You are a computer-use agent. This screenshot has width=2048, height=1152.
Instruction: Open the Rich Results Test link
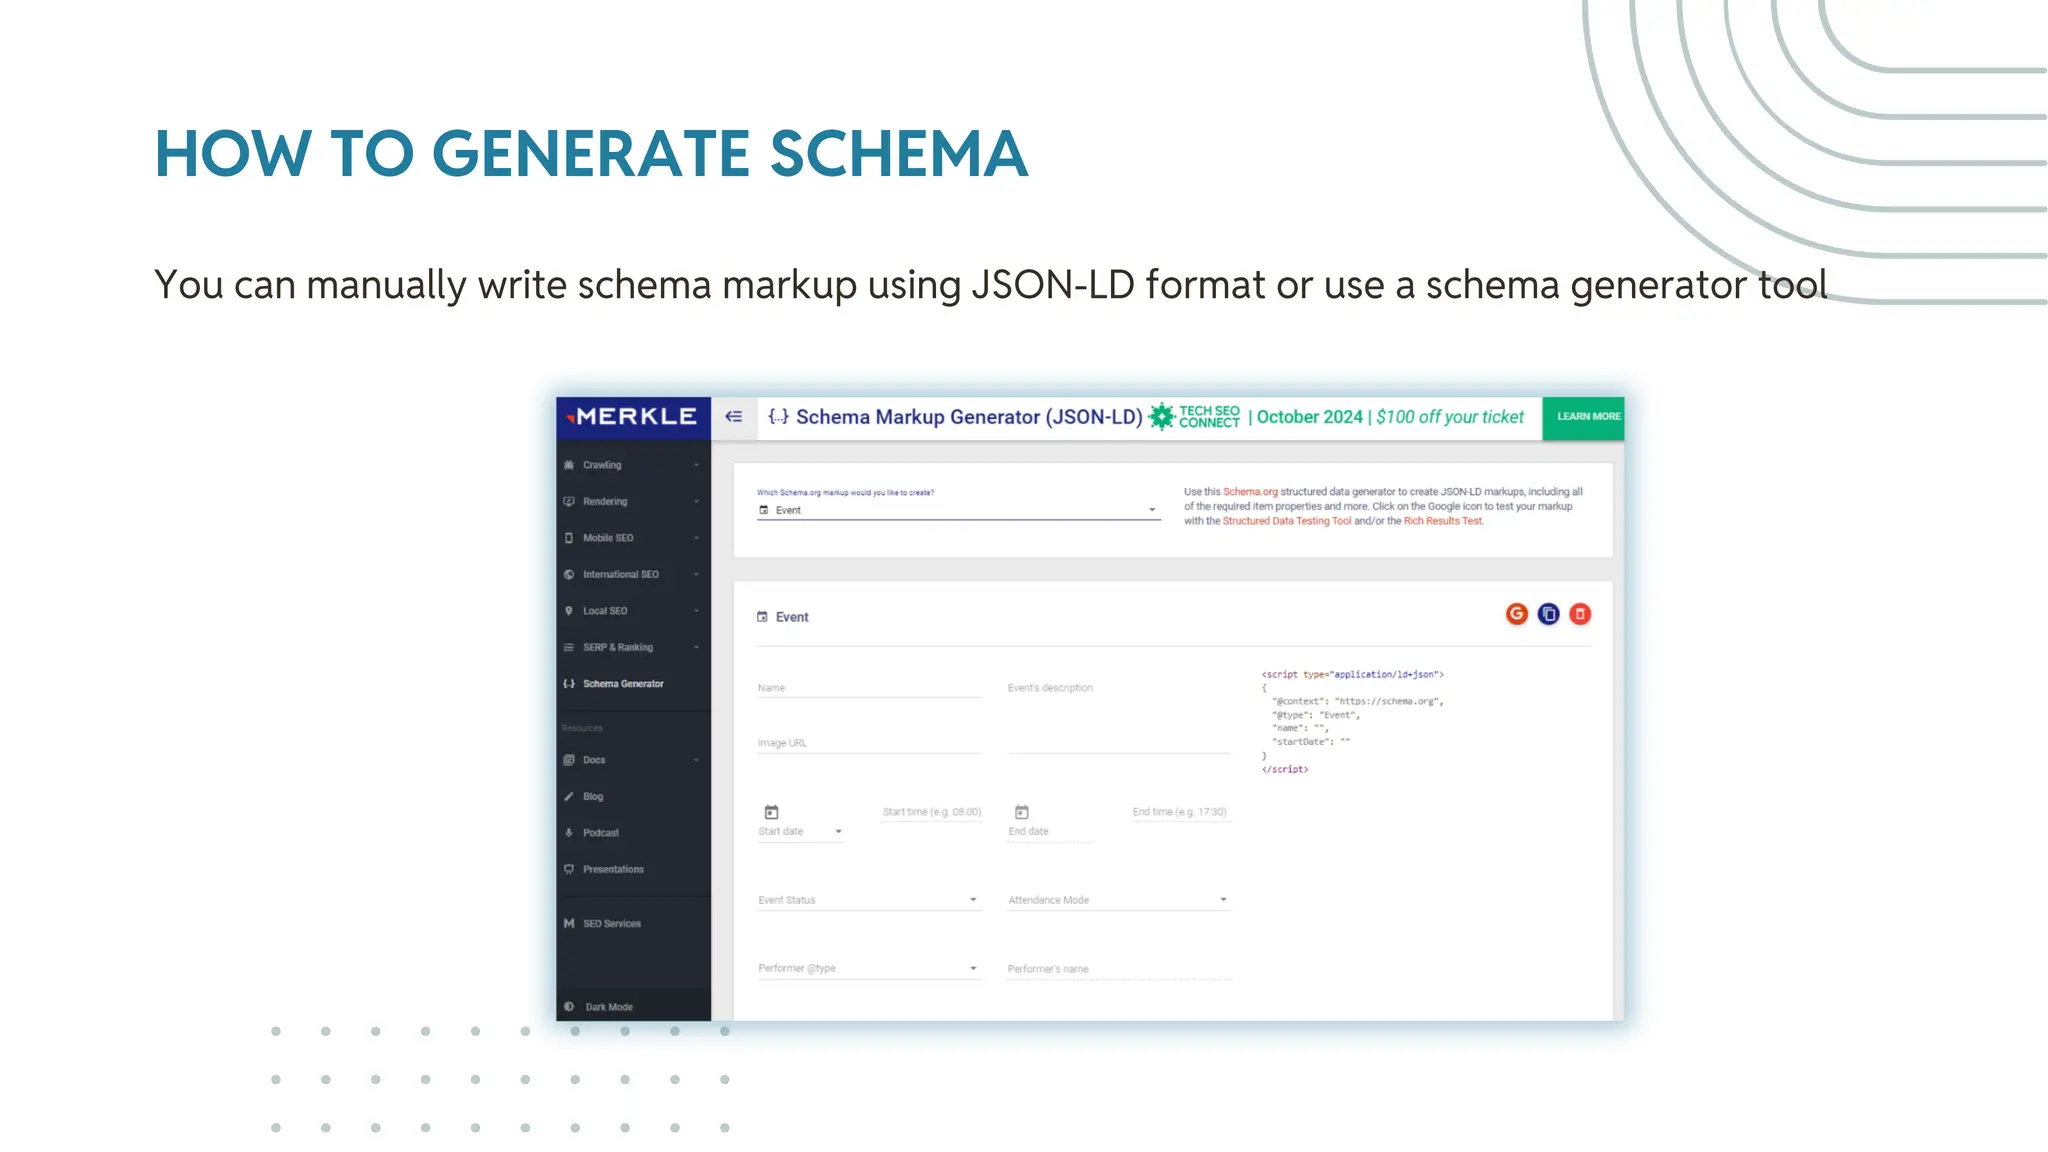pyautogui.click(x=1443, y=521)
